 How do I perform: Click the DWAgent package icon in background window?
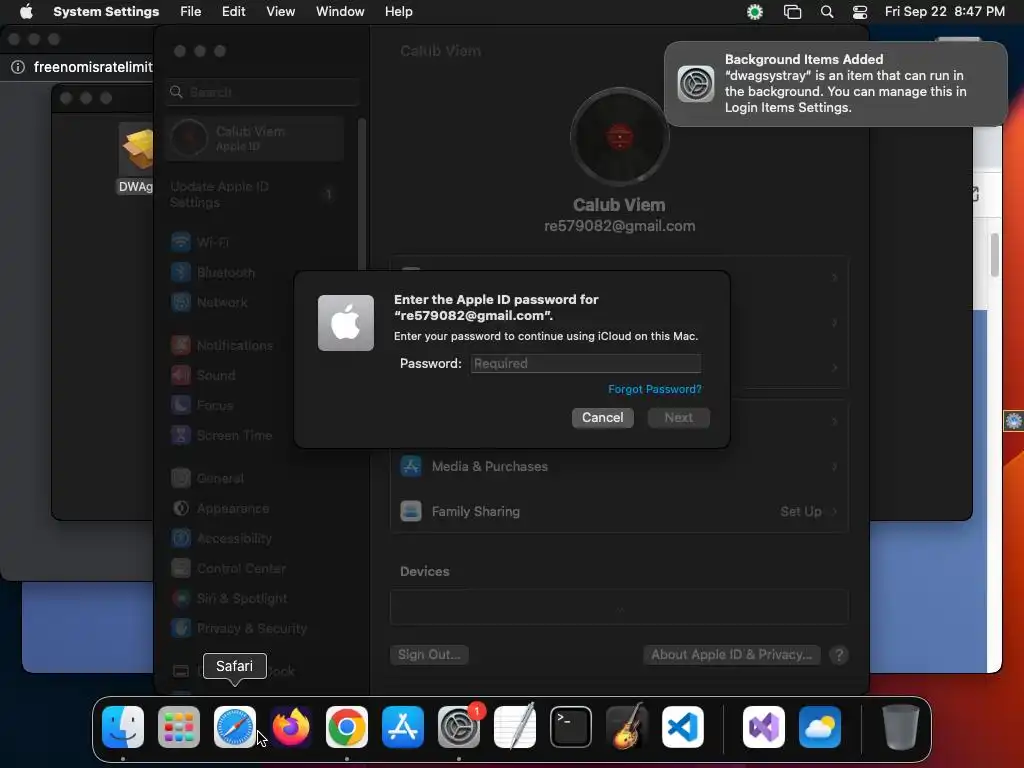(x=137, y=149)
